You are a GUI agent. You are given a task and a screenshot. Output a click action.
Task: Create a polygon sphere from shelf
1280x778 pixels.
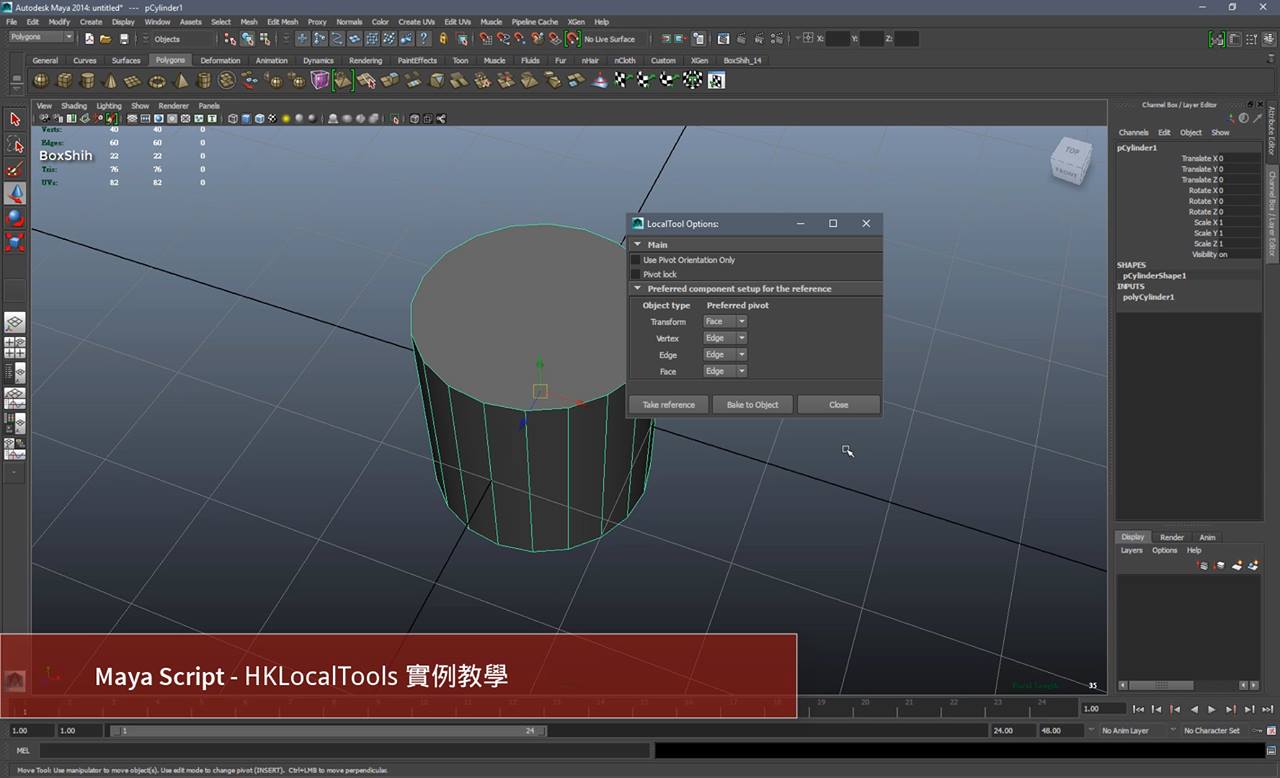pos(42,80)
